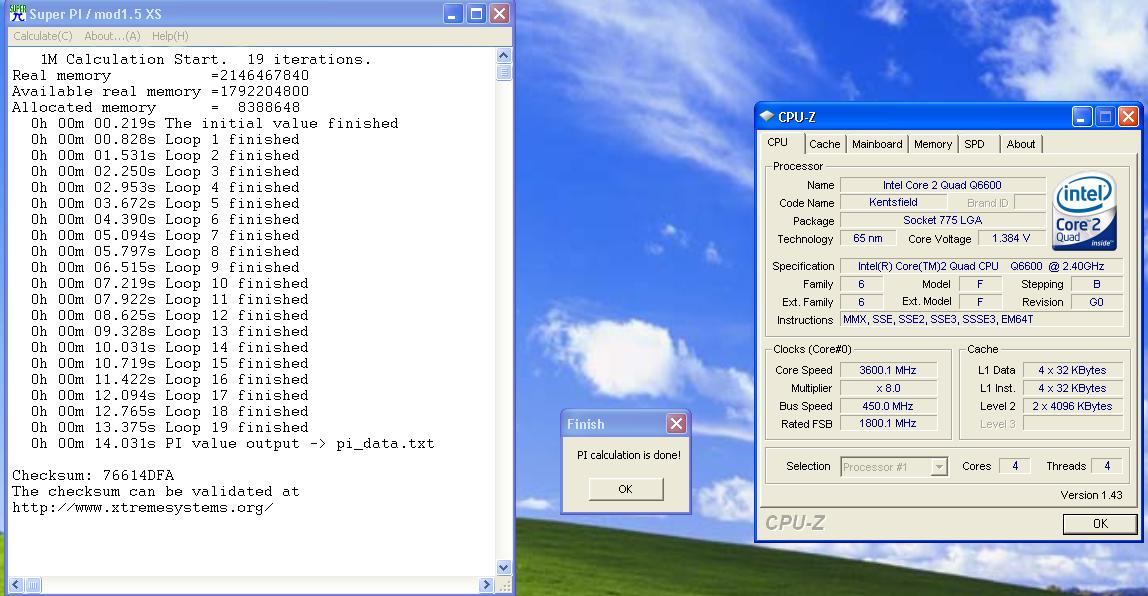
Task: Open the Processor #1 selection dropdown
Action: pos(939,466)
